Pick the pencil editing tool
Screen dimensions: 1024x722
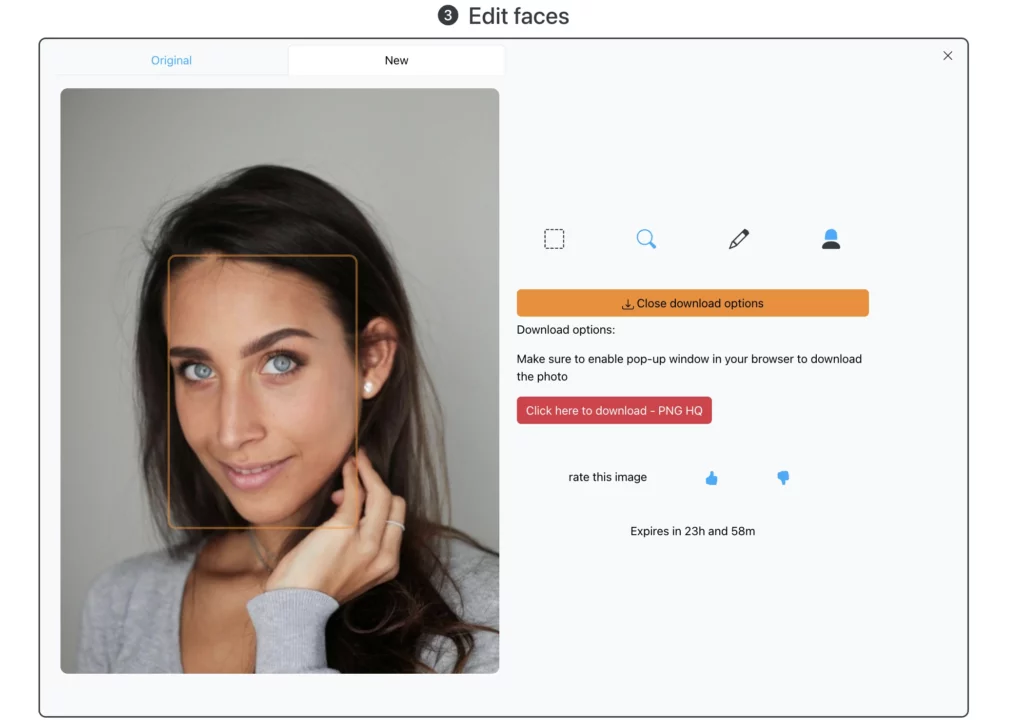coord(737,238)
